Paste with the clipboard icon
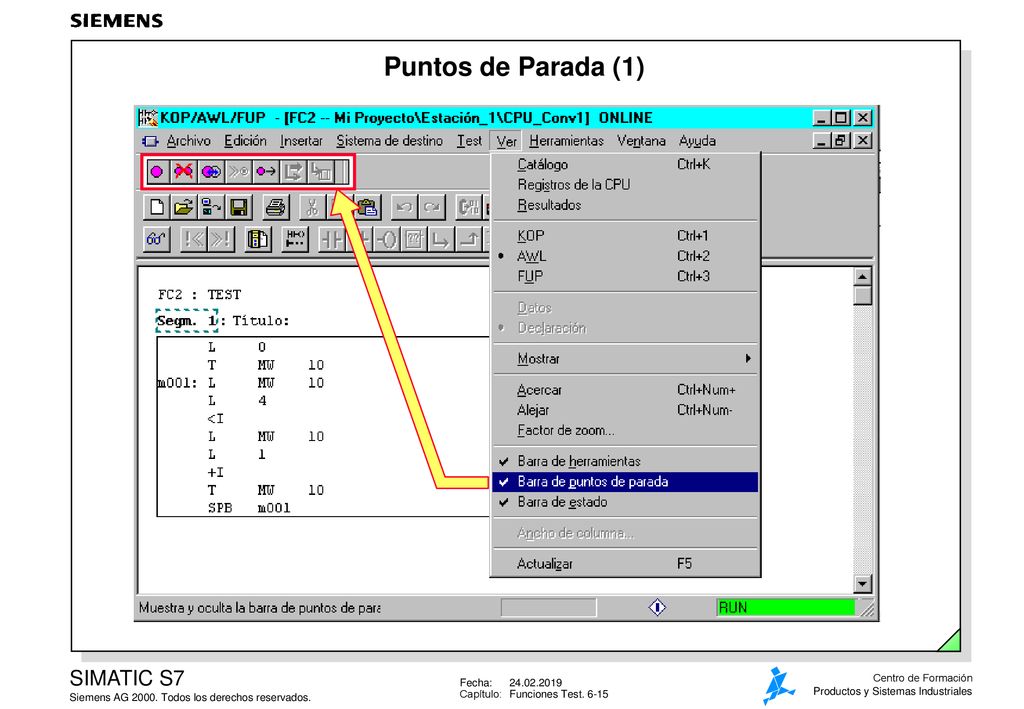Image resolution: width=1024 pixels, height=709 pixels. click(368, 208)
